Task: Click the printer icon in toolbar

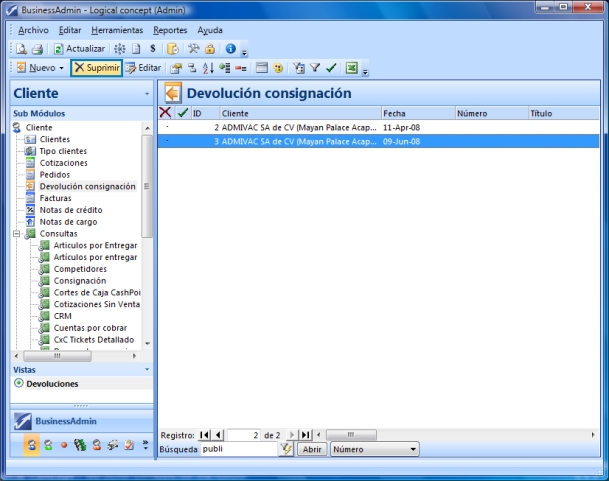Action: tap(37, 48)
